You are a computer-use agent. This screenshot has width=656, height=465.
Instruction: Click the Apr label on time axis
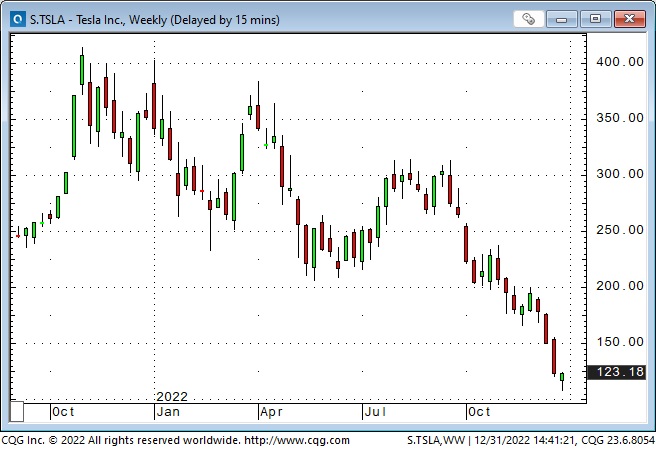[x=271, y=412]
